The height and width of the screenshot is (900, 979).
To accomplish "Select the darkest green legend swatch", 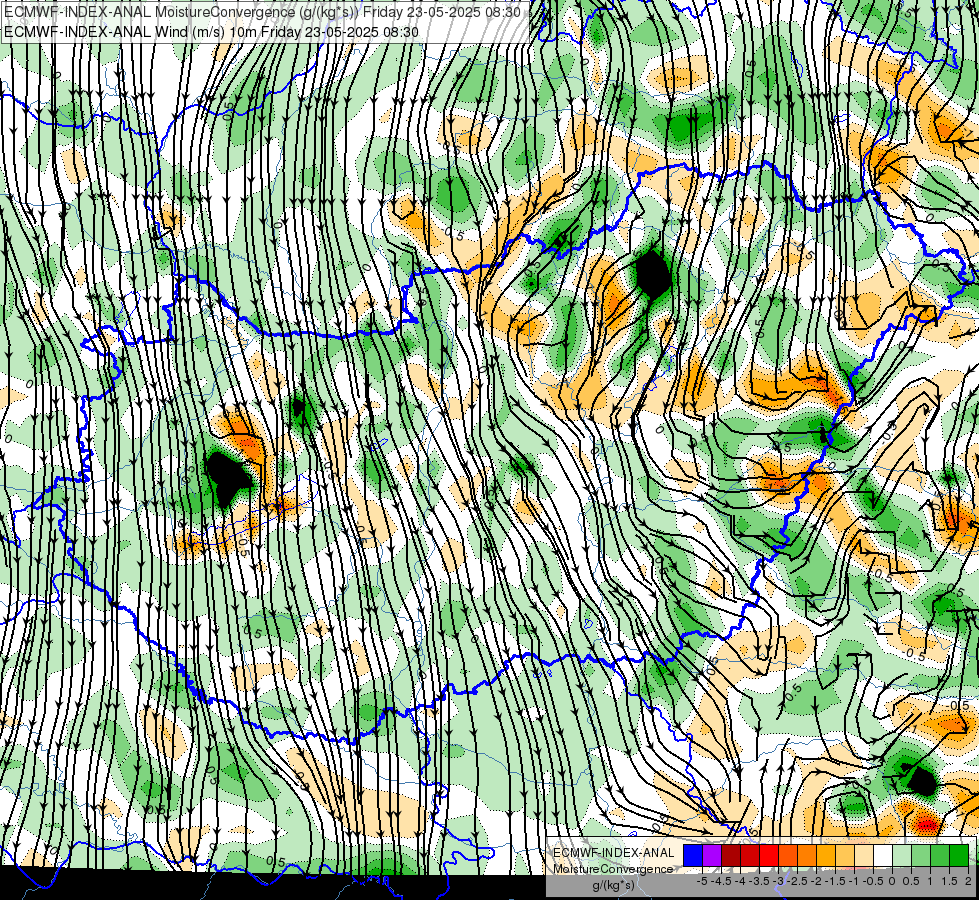I will [959, 855].
